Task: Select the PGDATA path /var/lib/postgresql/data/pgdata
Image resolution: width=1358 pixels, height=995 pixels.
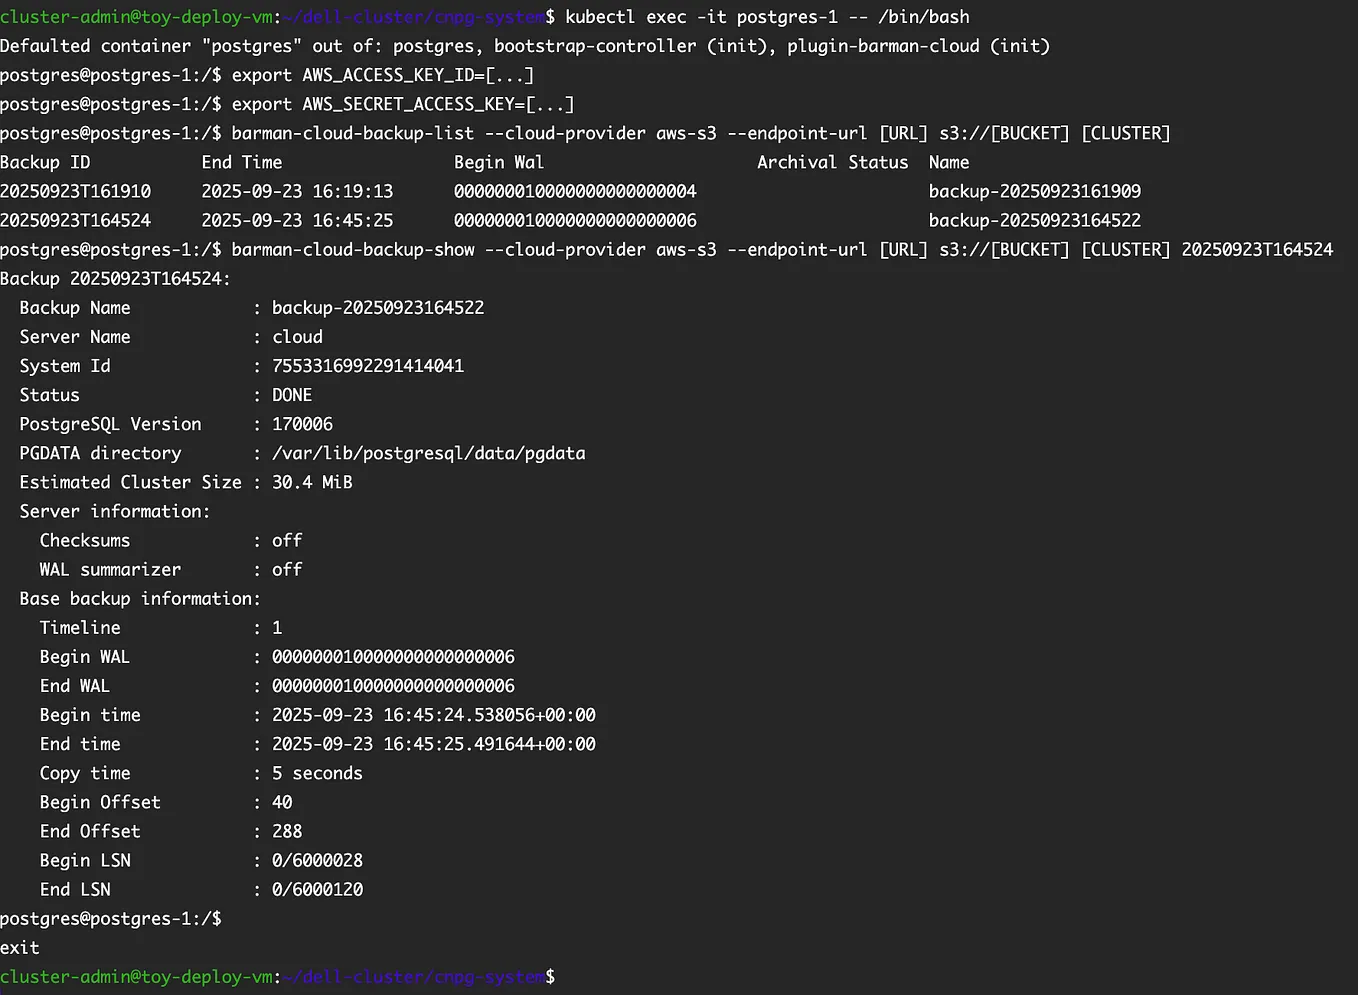Action: [x=428, y=452]
